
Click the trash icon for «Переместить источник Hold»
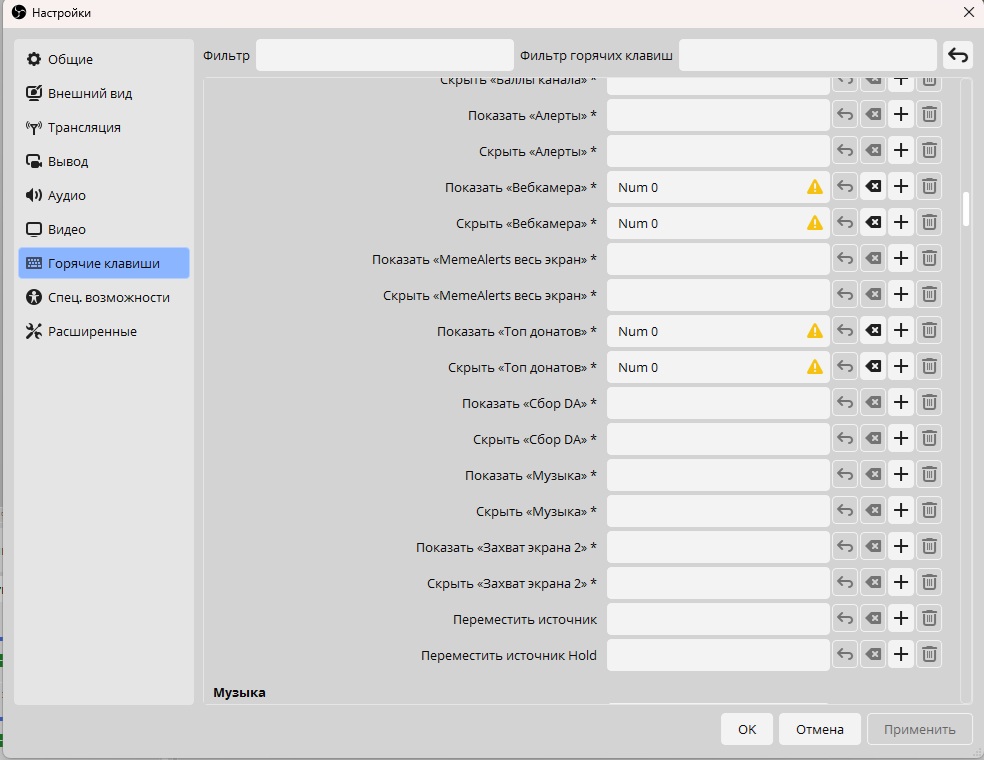tap(929, 654)
